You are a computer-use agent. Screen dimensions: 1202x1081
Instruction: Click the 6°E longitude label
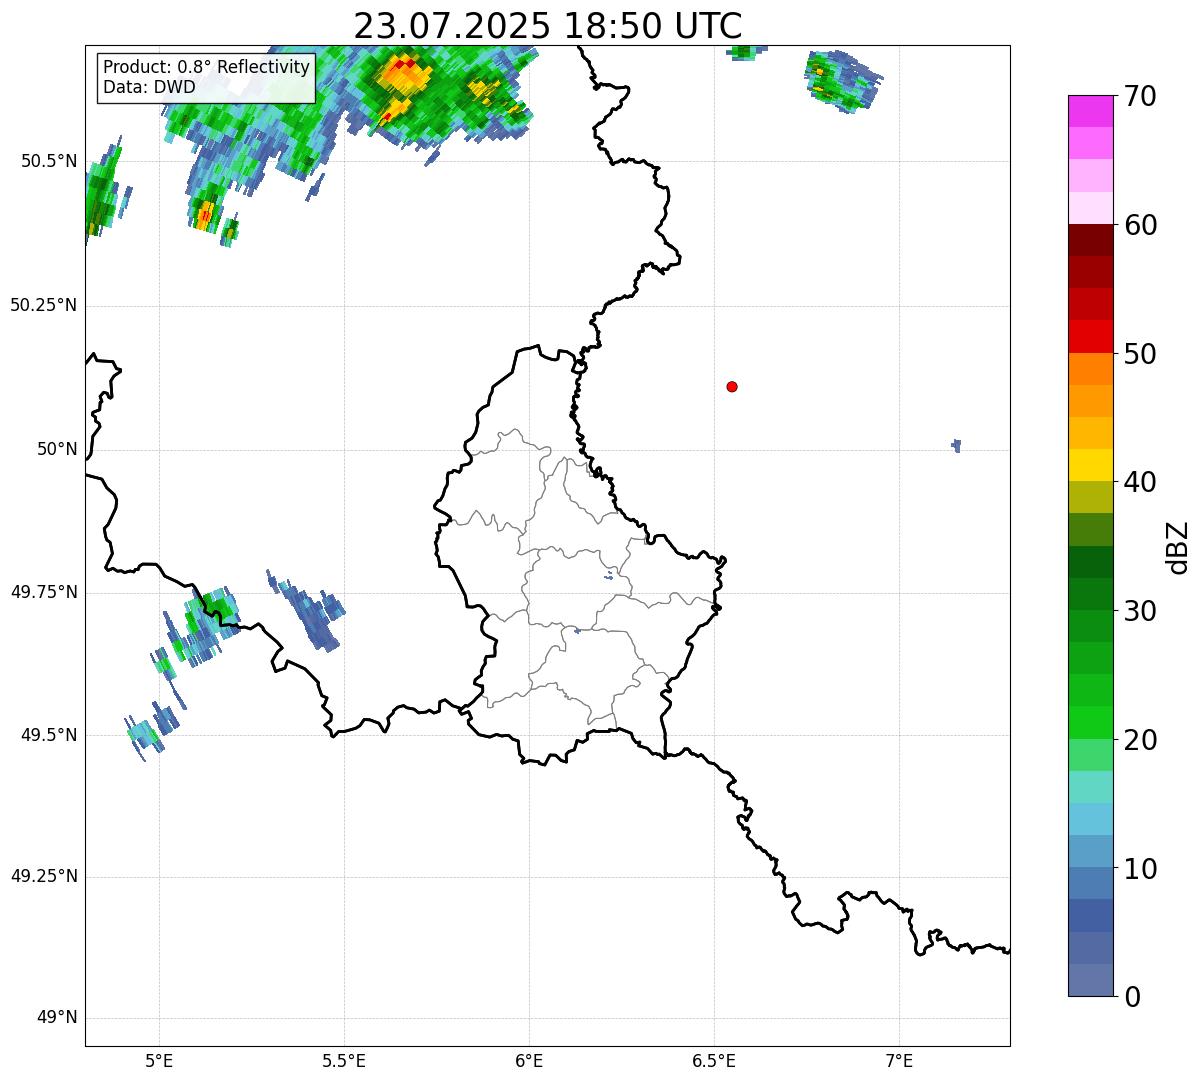(529, 1060)
